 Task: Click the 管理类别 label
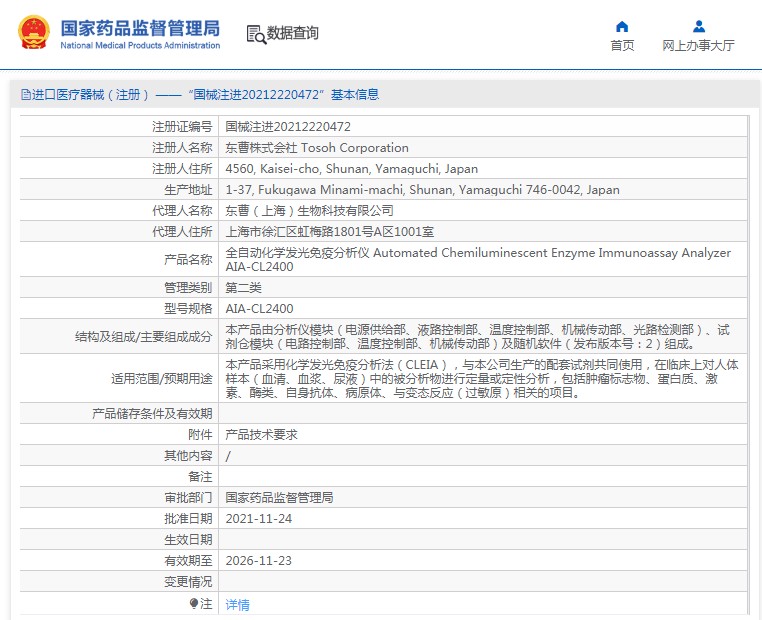point(188,288)
